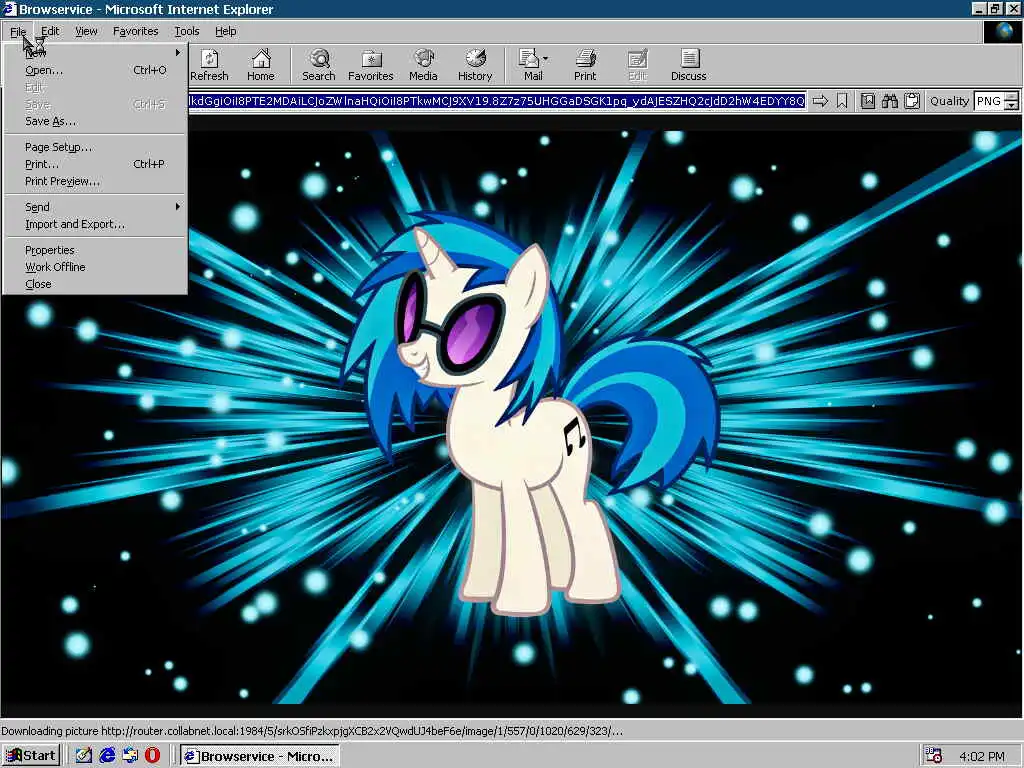The height and width of the screenshot is (768, 1024).
Task: Expand the New submenu in File menu
Action: (95, 53)
